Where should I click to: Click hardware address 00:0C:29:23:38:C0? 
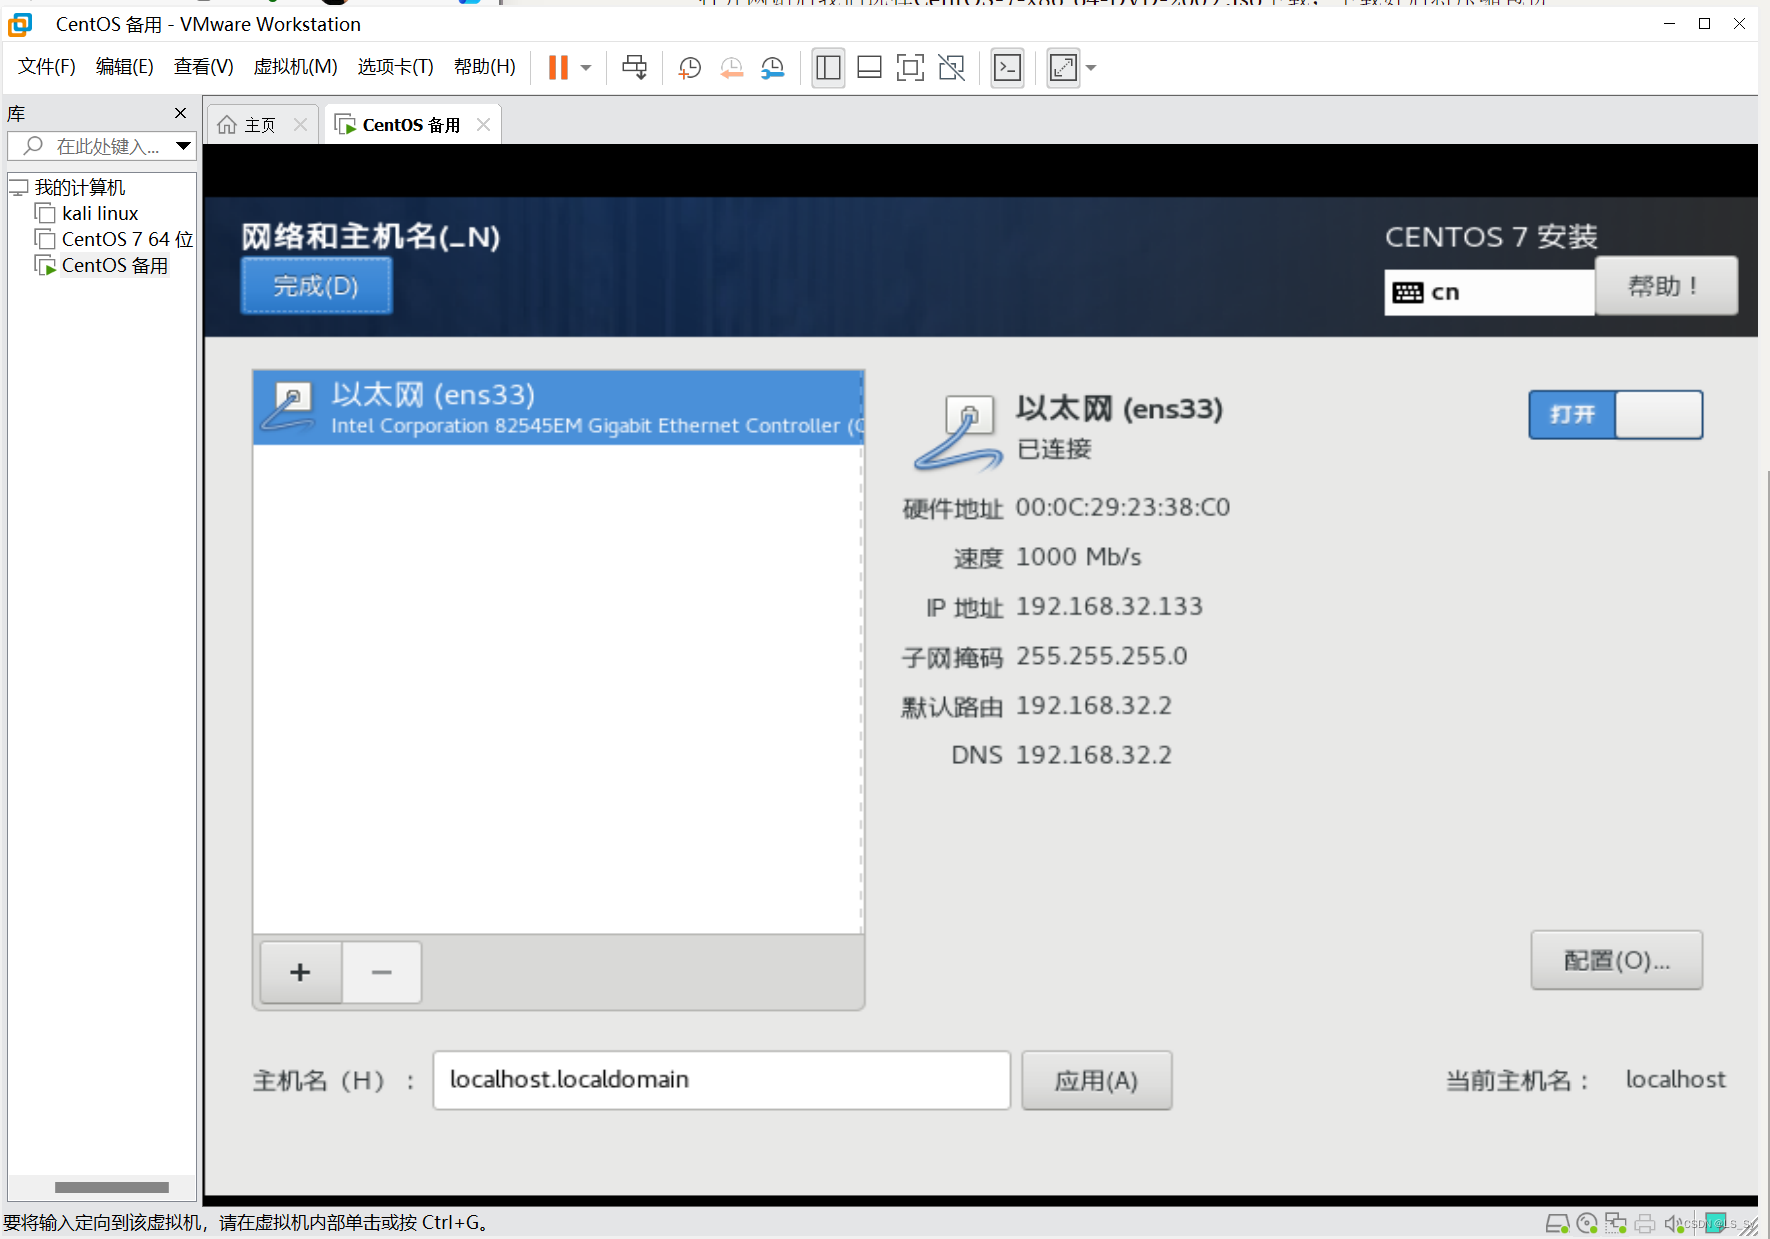pyautogui.click(x=1123, y=508)
